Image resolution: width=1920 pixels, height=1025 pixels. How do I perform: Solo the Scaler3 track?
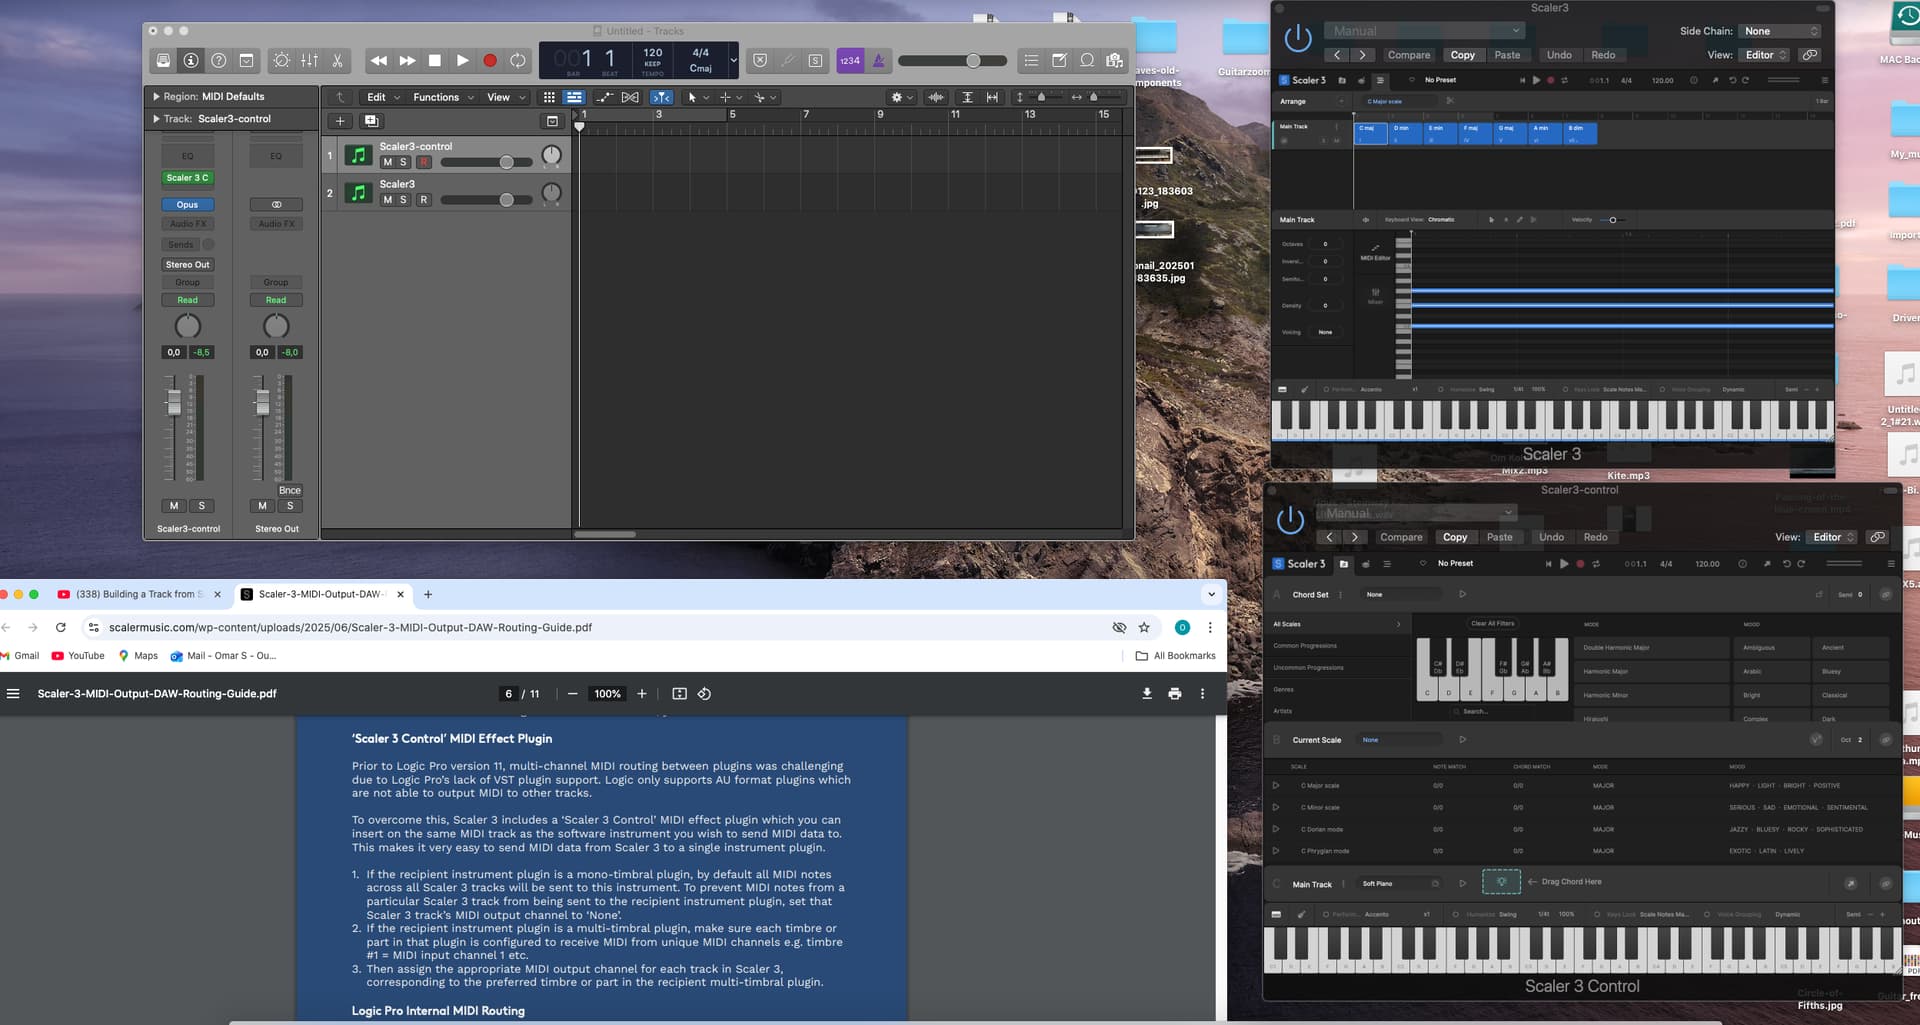[404, 200]
